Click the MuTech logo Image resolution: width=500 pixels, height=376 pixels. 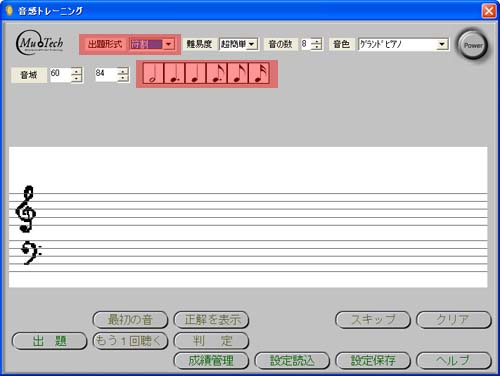(39, 43)
